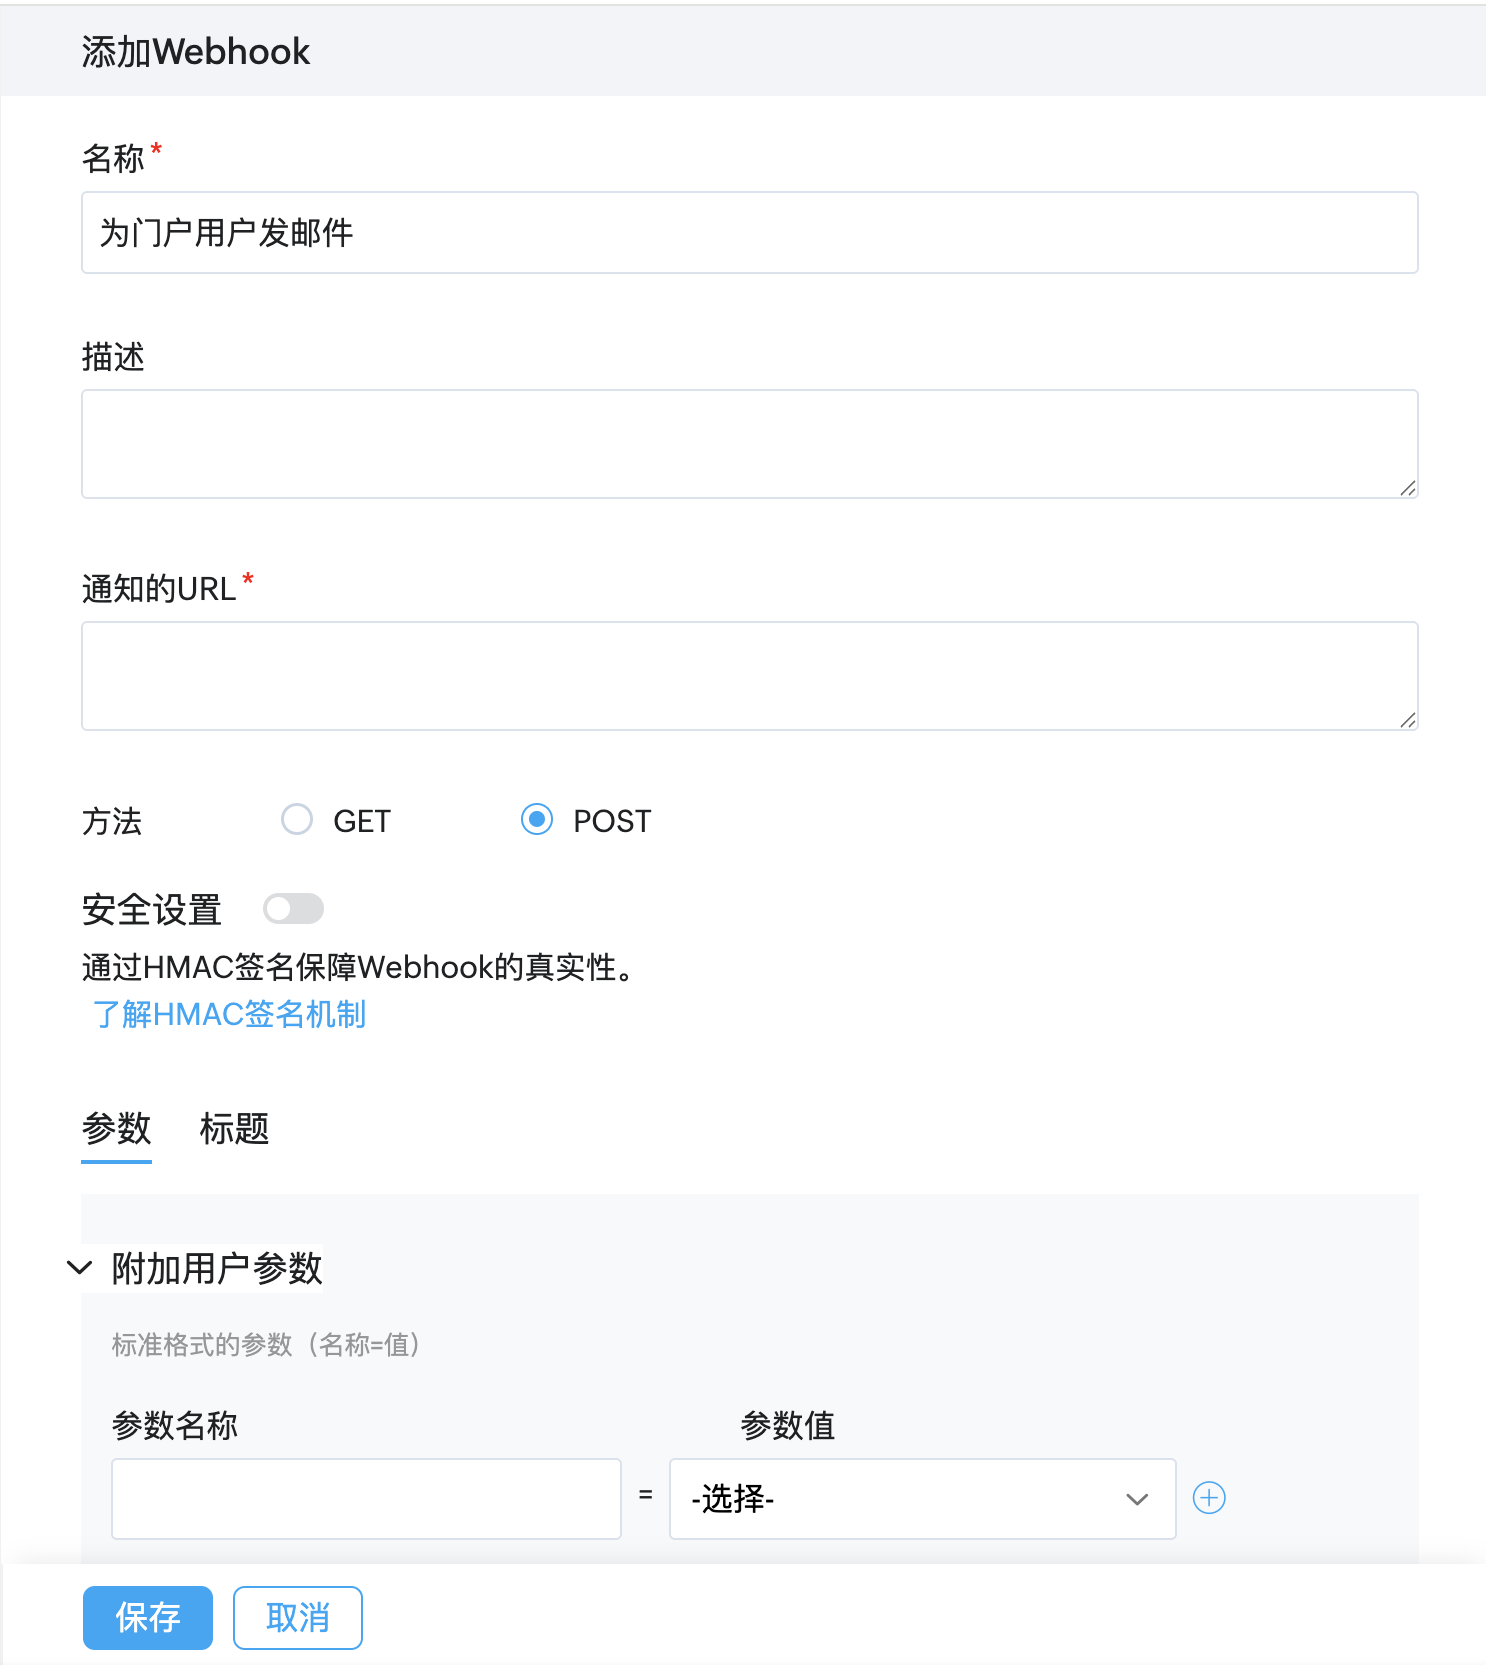Screen dimensions: 1486x1665
Task: Click the 描述 textarea resize handle
Action: click(x=1407, y=487)
